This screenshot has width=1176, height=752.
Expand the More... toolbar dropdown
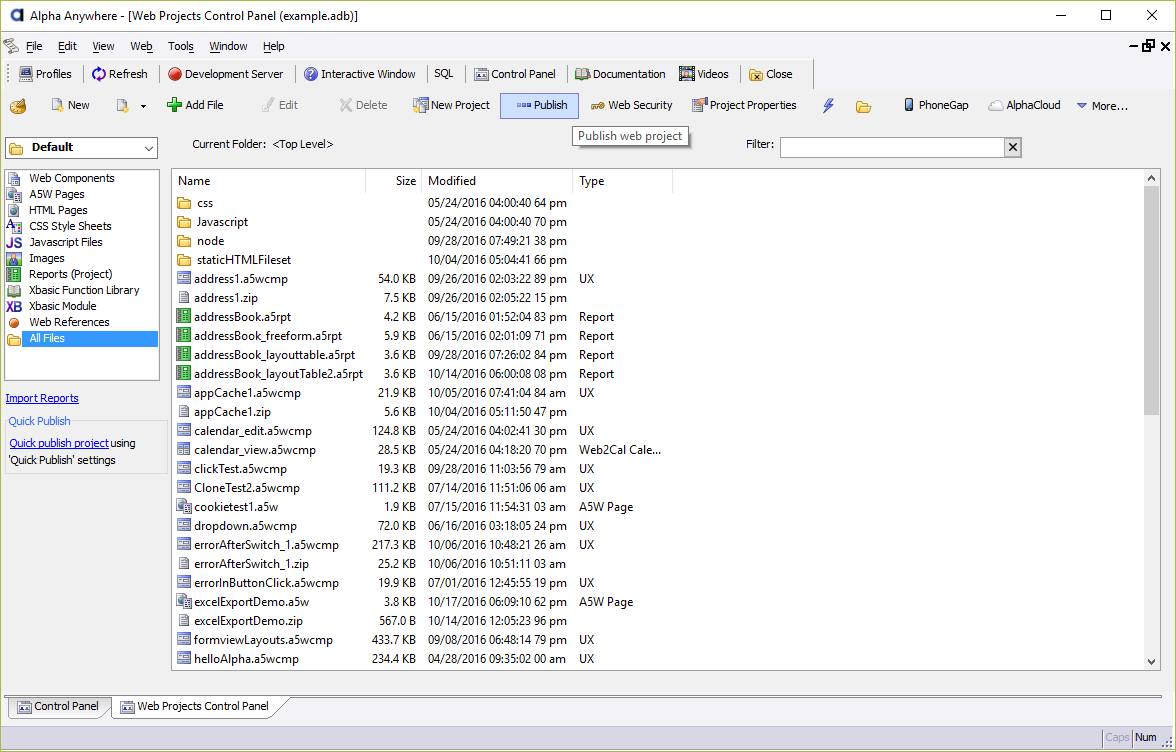[1102, 106]
